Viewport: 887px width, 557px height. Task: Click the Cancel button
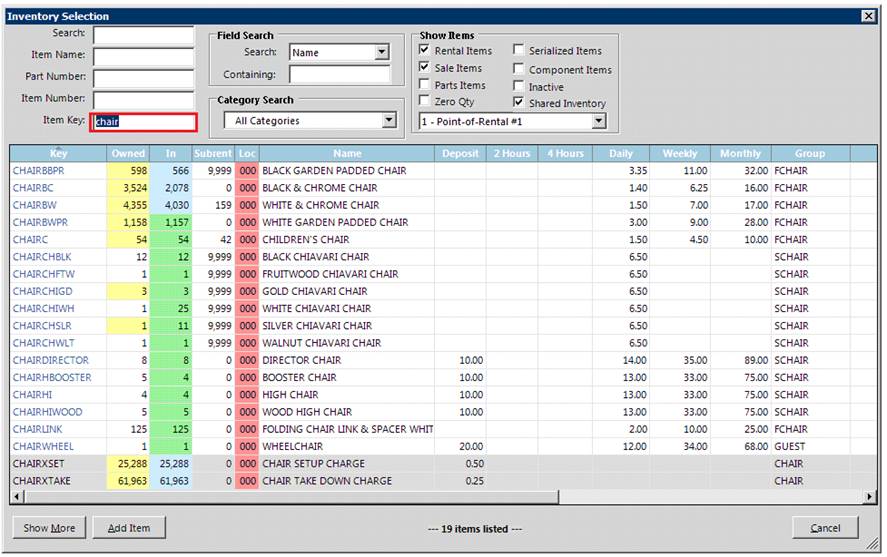(825, 528)
